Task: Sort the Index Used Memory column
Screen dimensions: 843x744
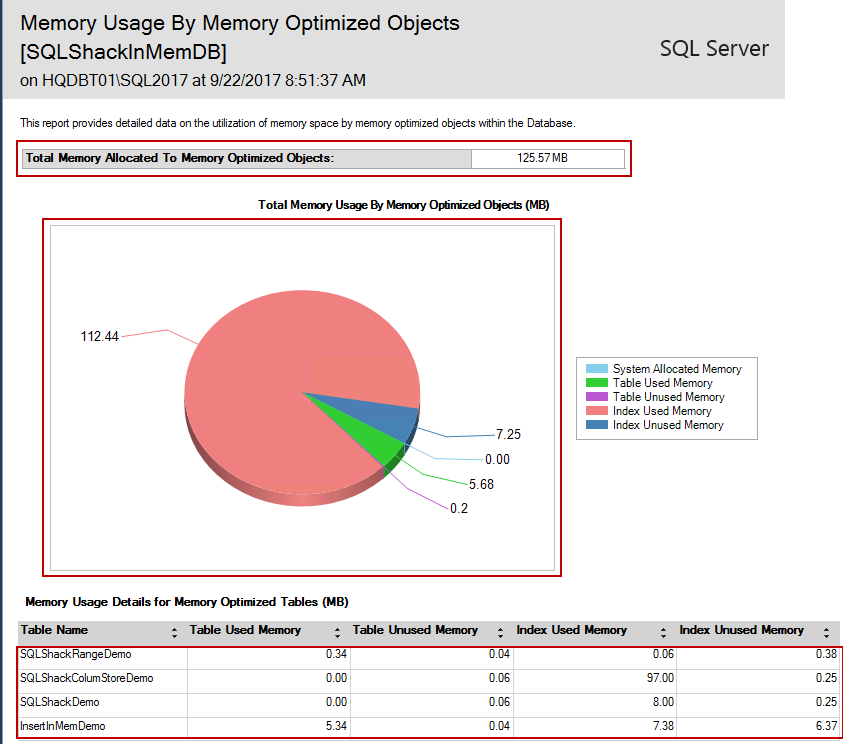Action: click(x=664, y=632)
